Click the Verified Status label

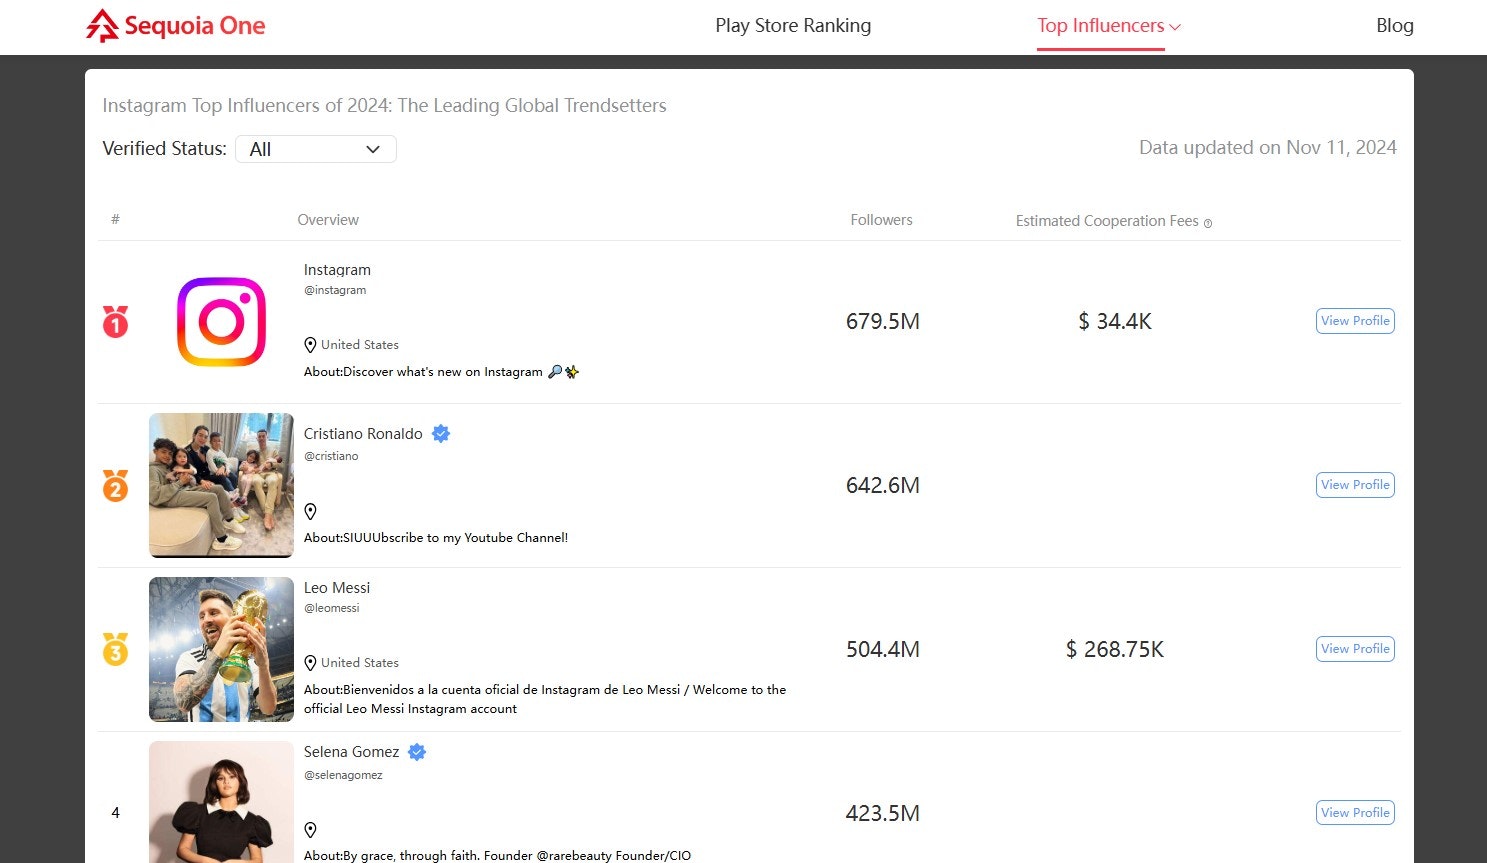point(164,149)
